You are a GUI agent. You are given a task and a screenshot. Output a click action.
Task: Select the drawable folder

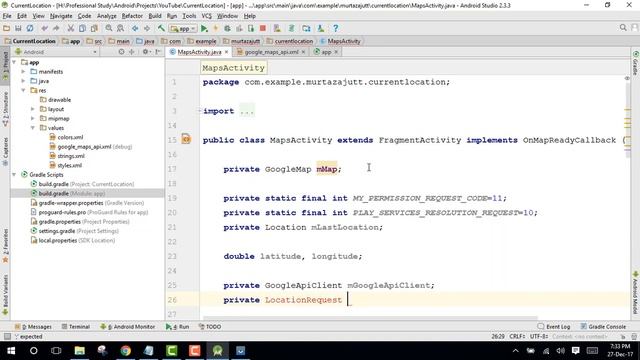[55, 100]
